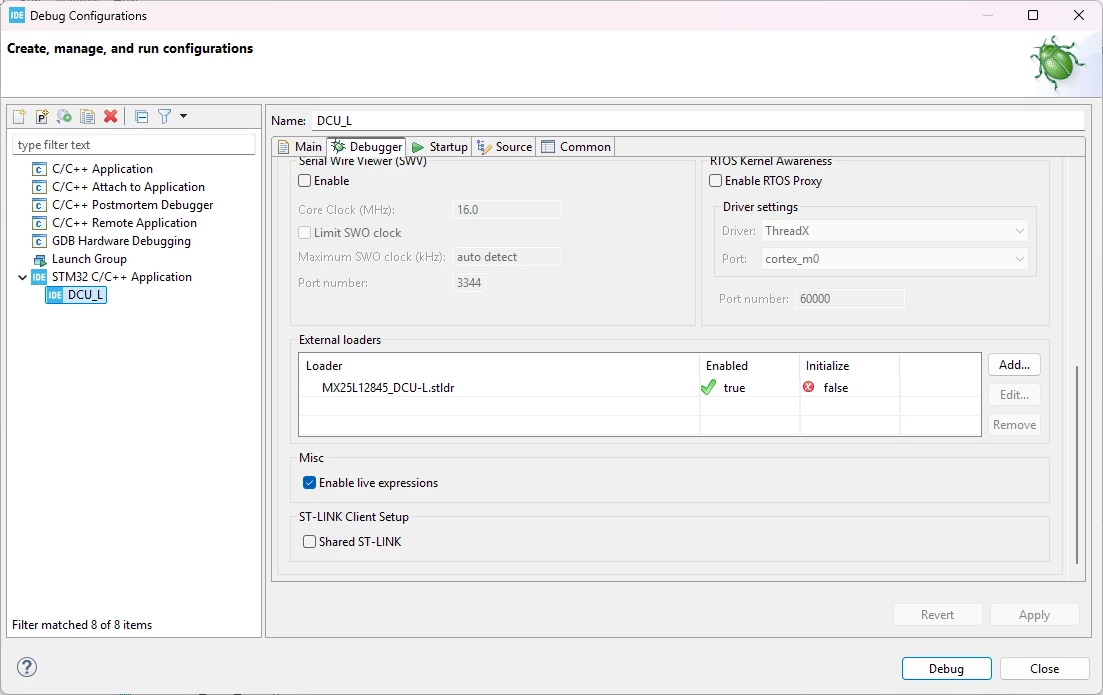Toggle Enable live expressions checkbox
Viewport: 1103px width, 695px height.
click(310, 483)
